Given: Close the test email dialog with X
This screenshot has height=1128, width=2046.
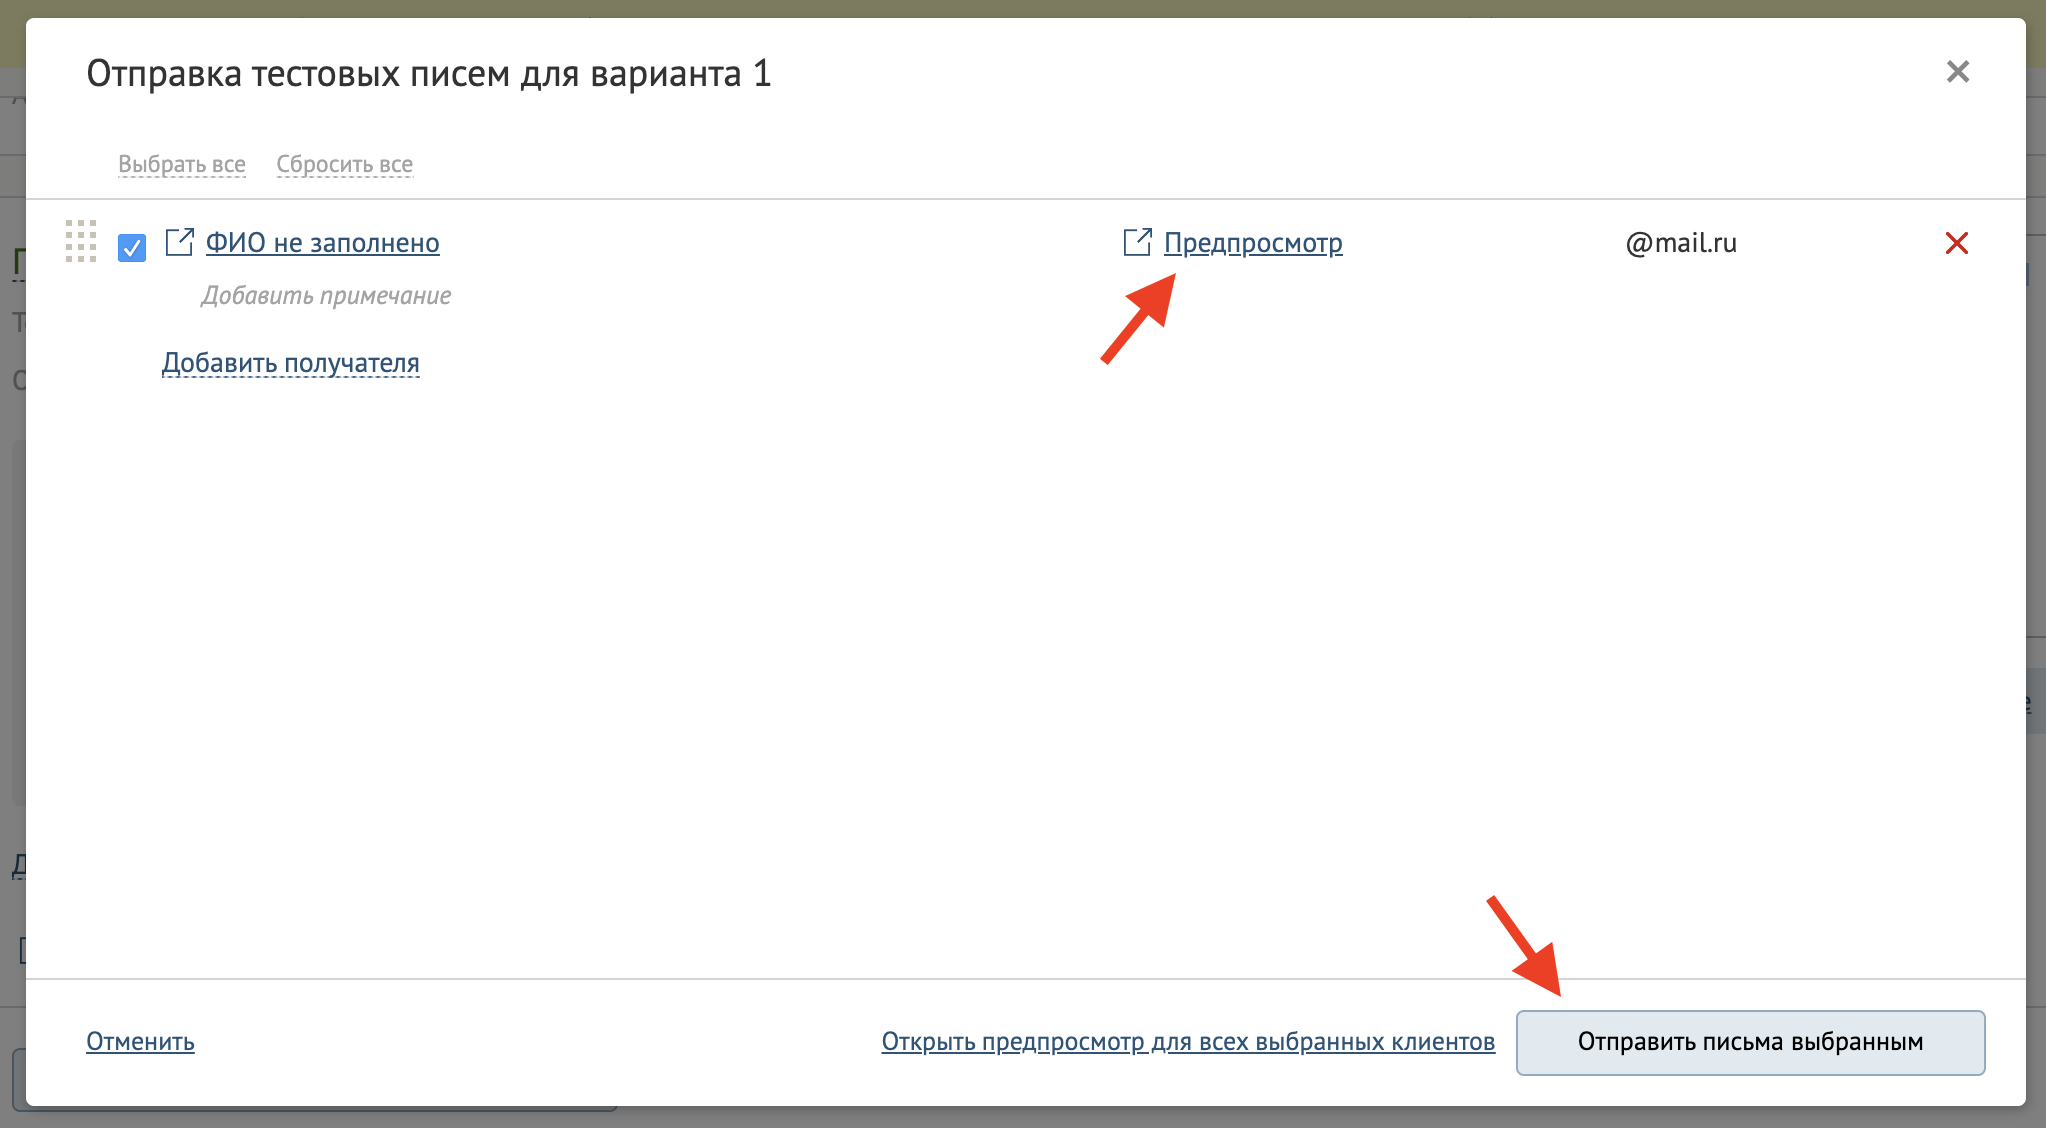Looking at the screenshot, I should pos(1957,72).
